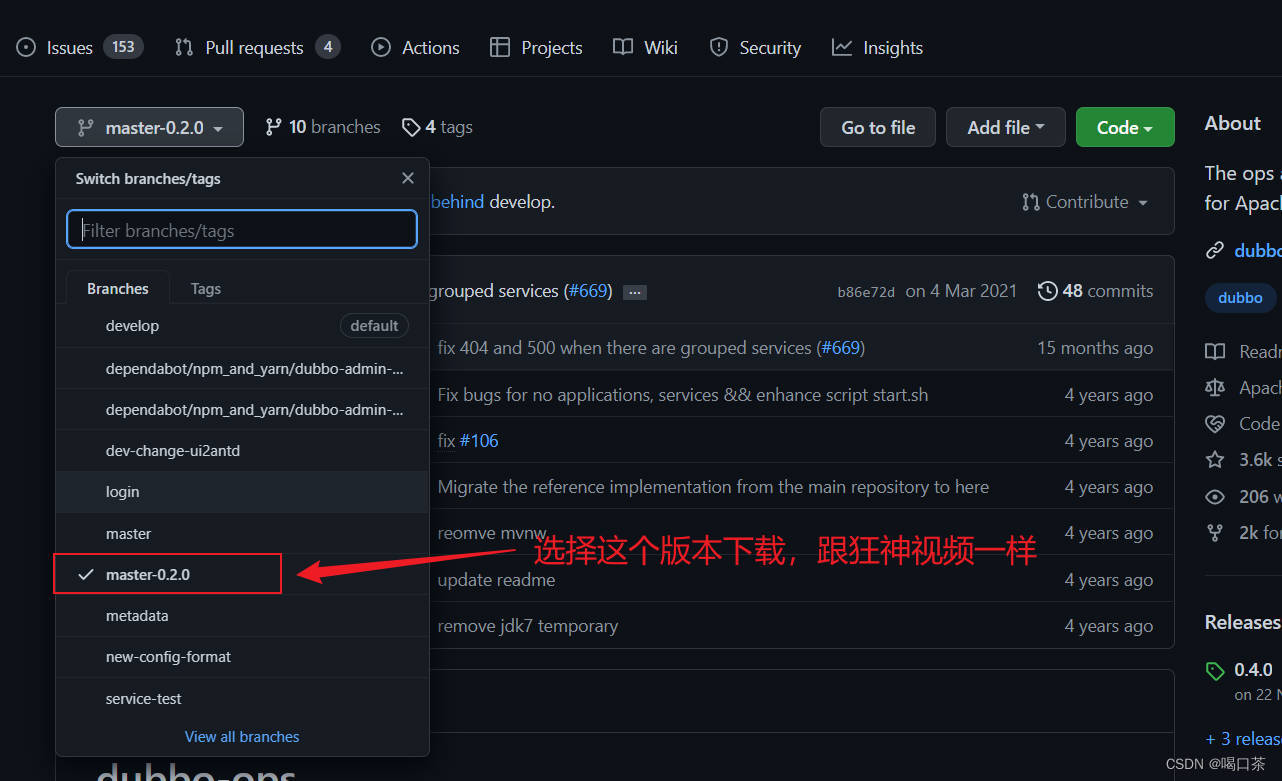Click the tag icon beside 4 tags
This screenshot has width=1282, height=781.
tap(411, 127)
